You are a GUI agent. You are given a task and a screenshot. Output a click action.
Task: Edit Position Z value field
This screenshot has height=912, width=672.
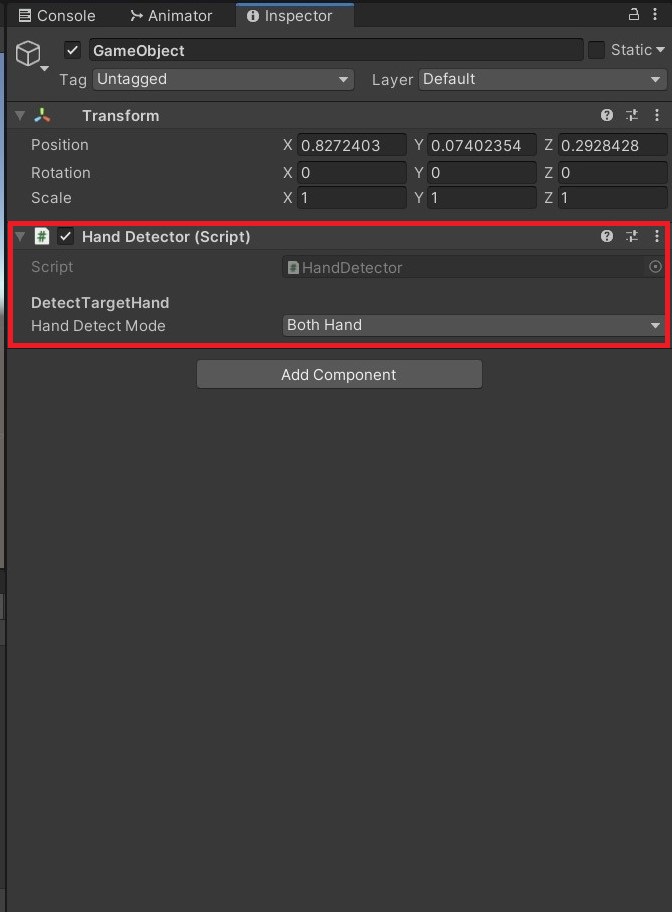(x=611, y=145)
